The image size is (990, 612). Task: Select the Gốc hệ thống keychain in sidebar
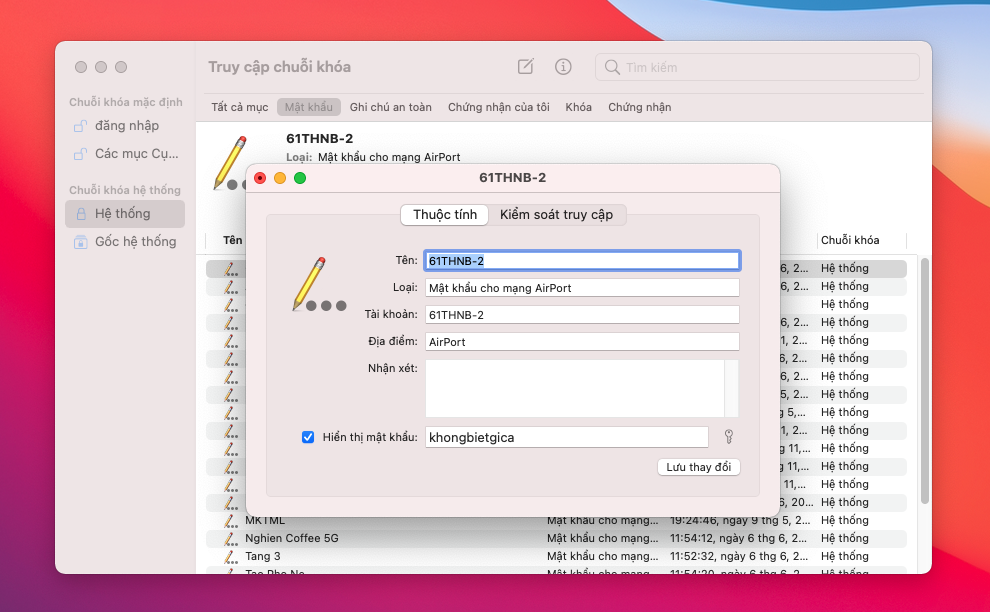click(125, 242)
